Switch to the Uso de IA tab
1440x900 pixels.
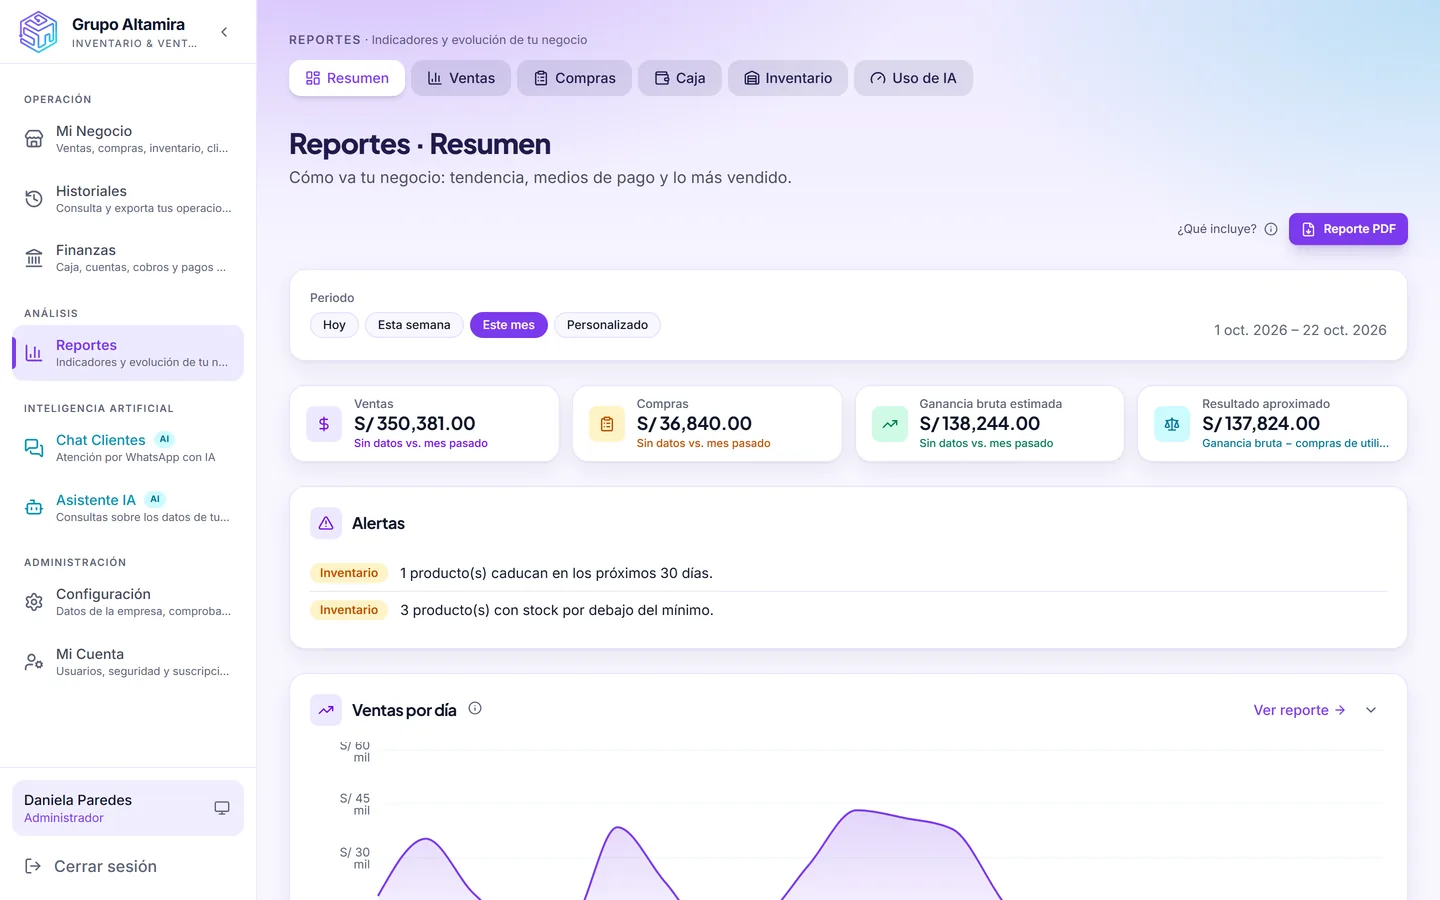click(x=913, y=78)
